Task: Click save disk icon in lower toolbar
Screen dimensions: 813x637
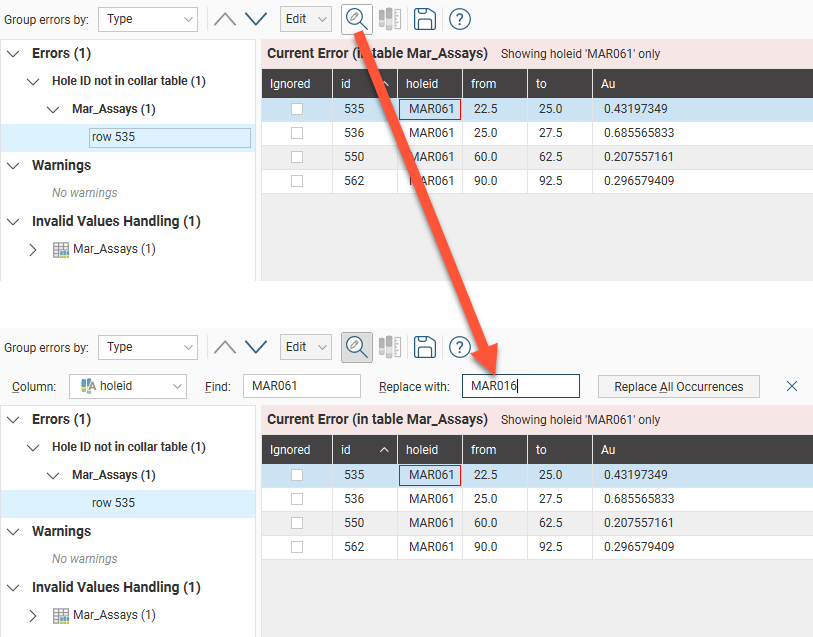Action: (424, 347)
